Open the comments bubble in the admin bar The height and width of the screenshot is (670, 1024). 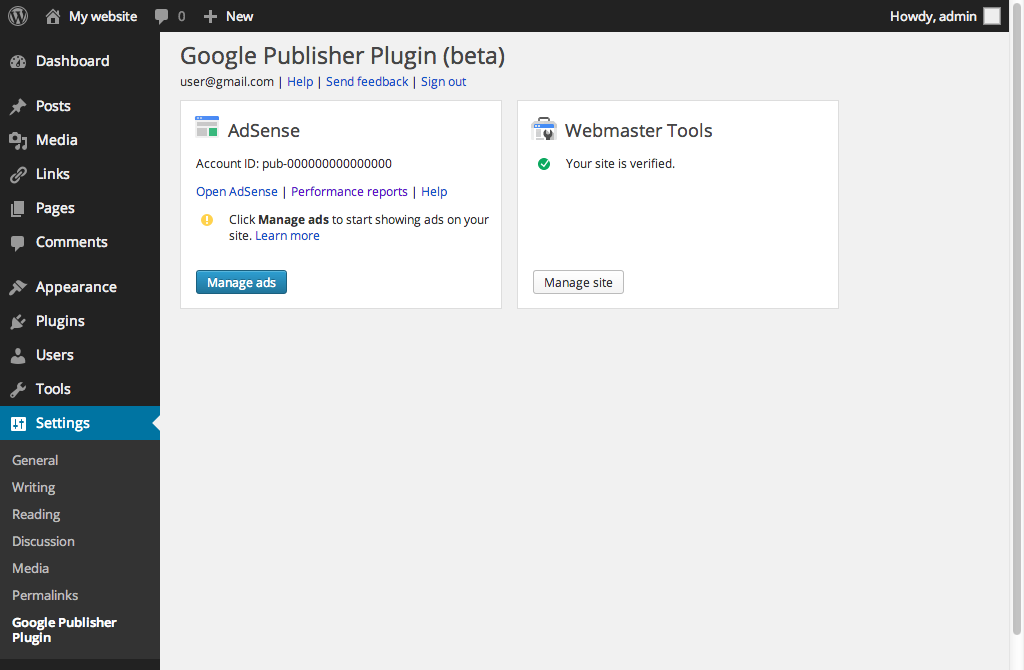[x=161, y=15]
